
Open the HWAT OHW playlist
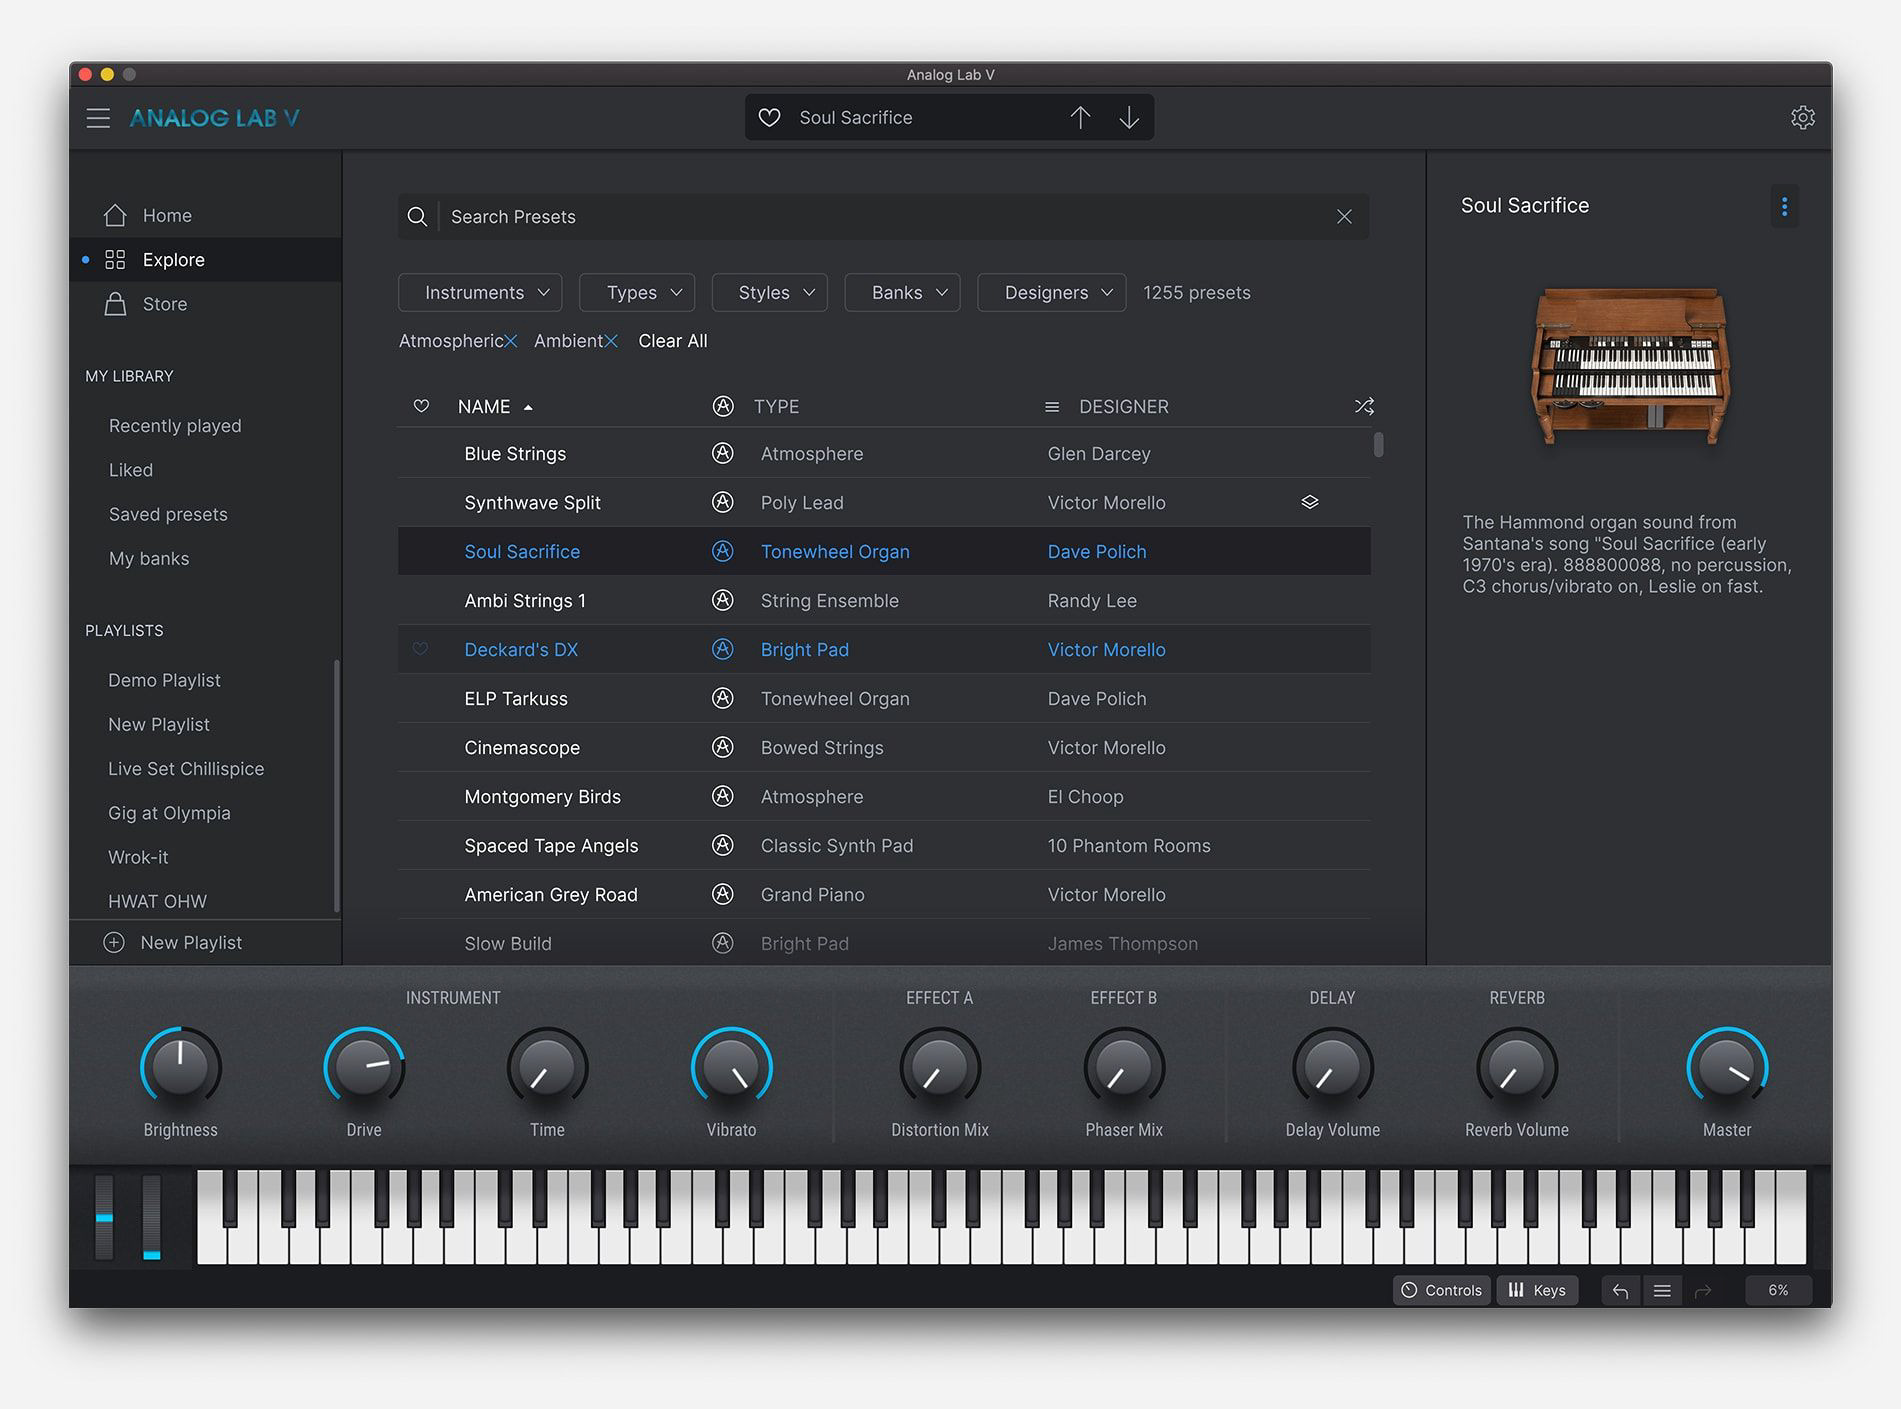coord(157,901)
